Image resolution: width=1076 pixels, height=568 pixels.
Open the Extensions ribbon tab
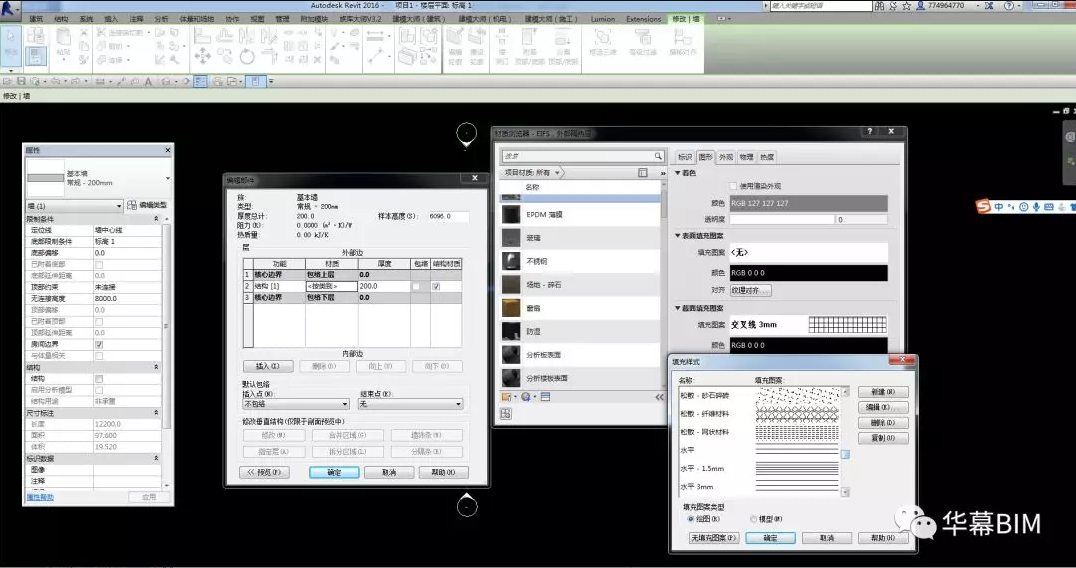[644, 19]
